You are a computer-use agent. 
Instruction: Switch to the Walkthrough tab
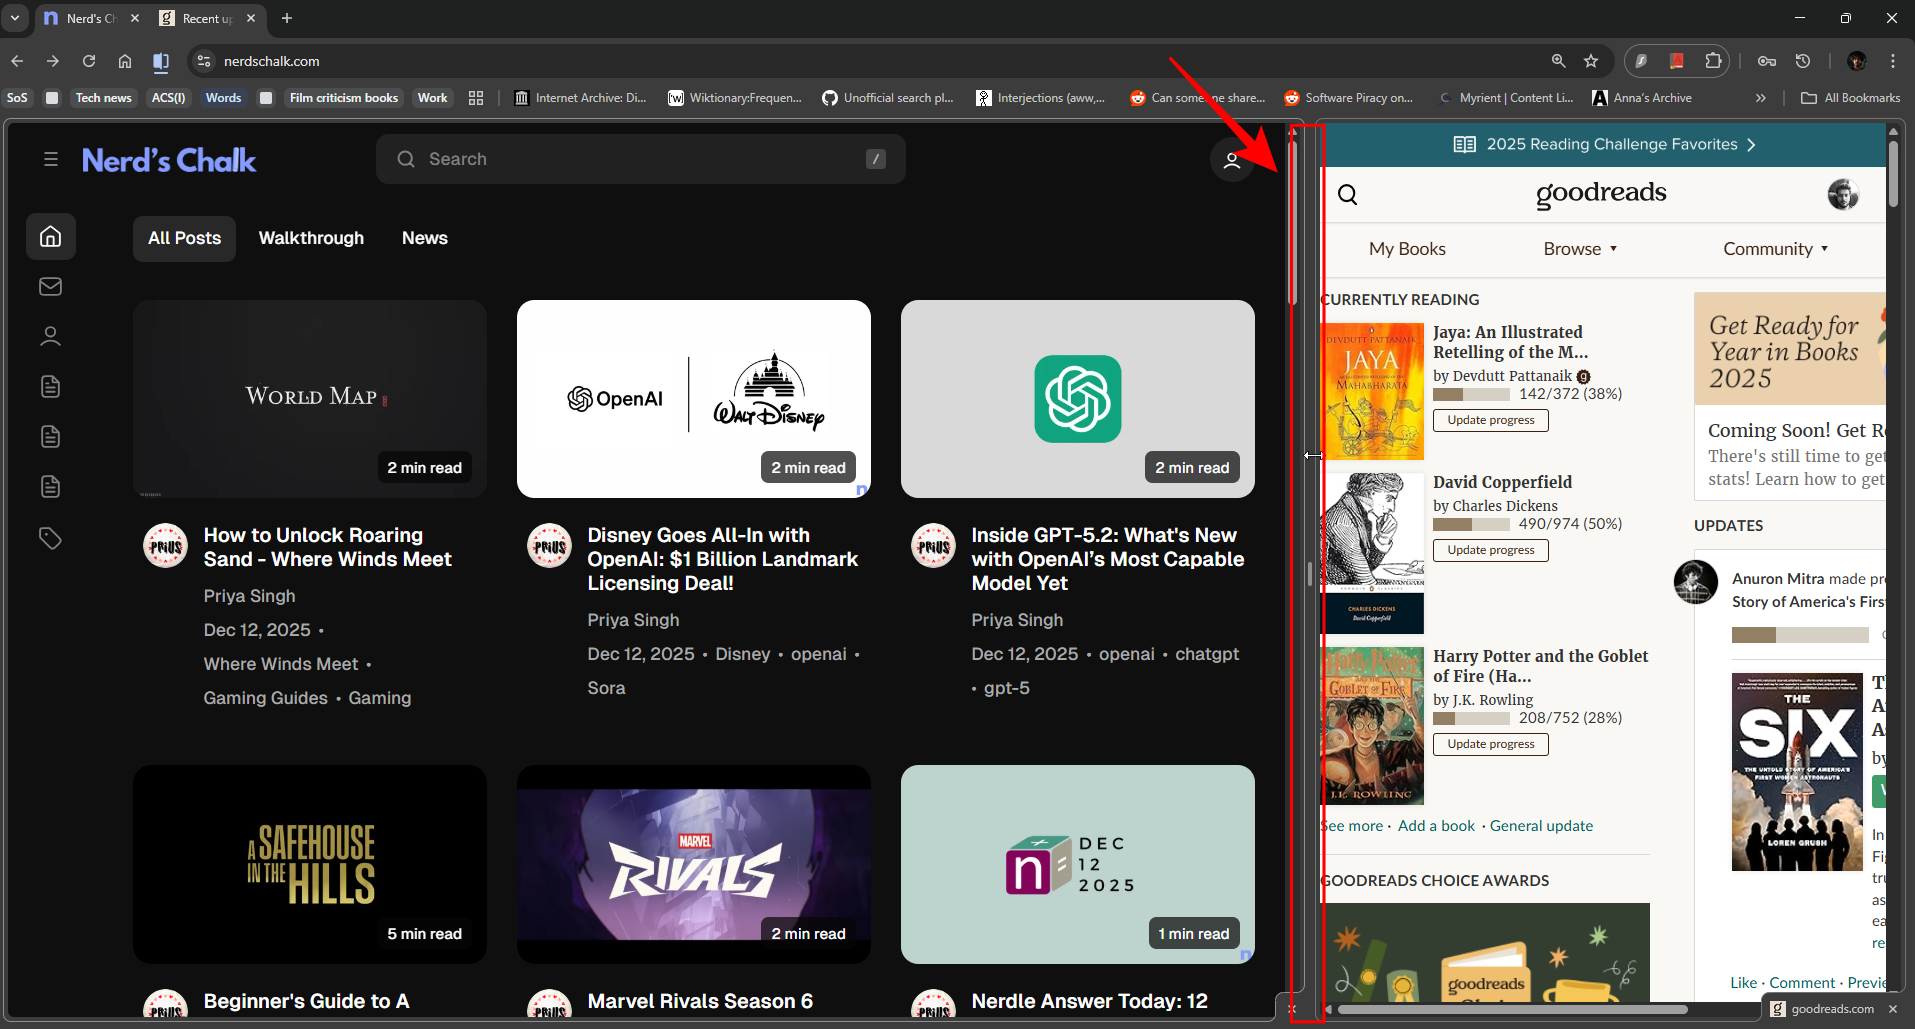tap(311, 238)
